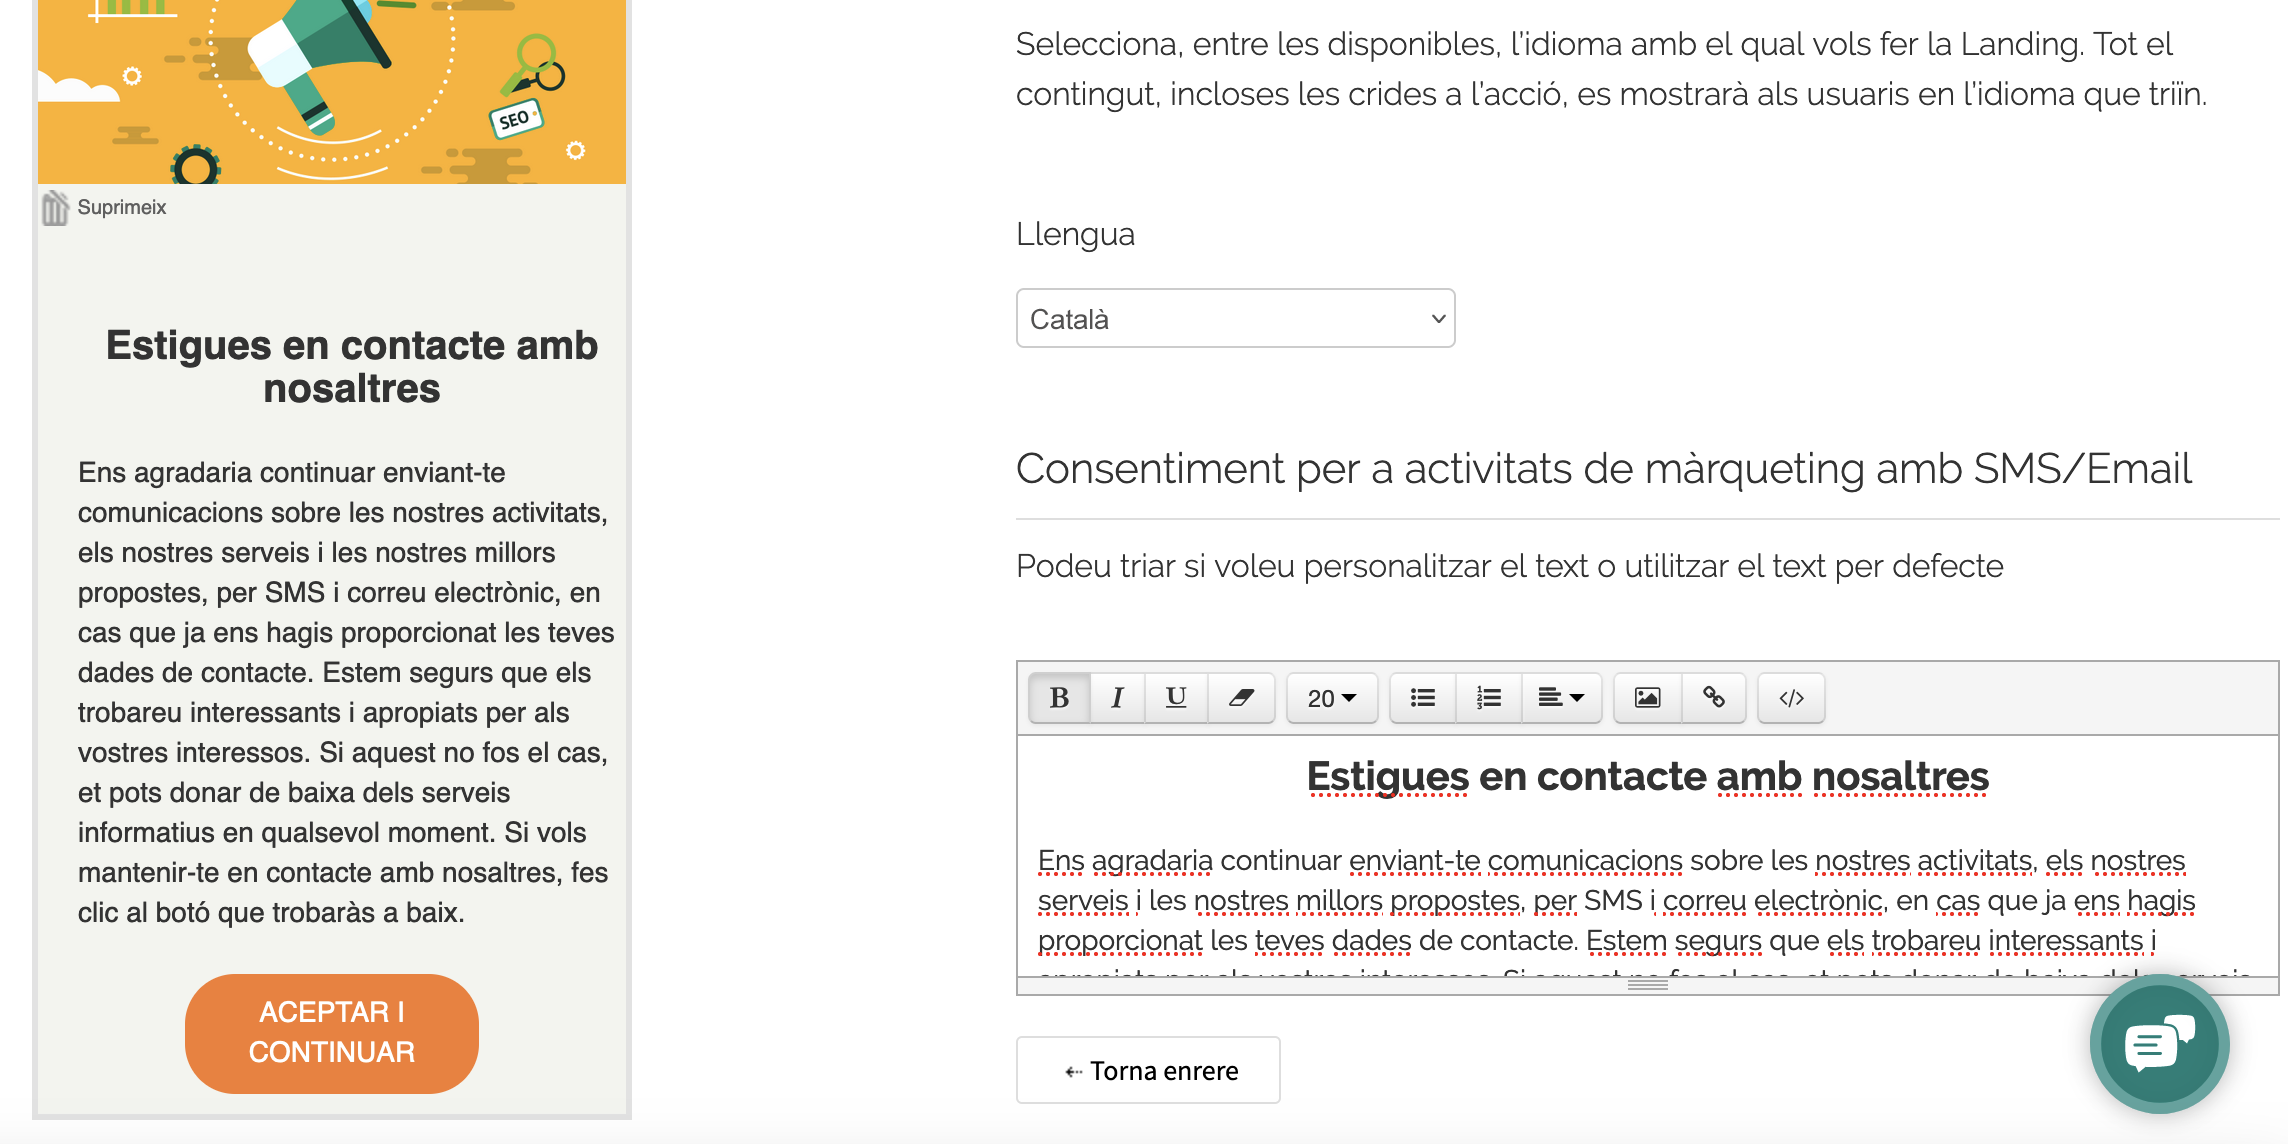The height and width of the screenshot is (1144, 2288).
Task: Insert a picture via the image icon
Action: click(1647, 698)
